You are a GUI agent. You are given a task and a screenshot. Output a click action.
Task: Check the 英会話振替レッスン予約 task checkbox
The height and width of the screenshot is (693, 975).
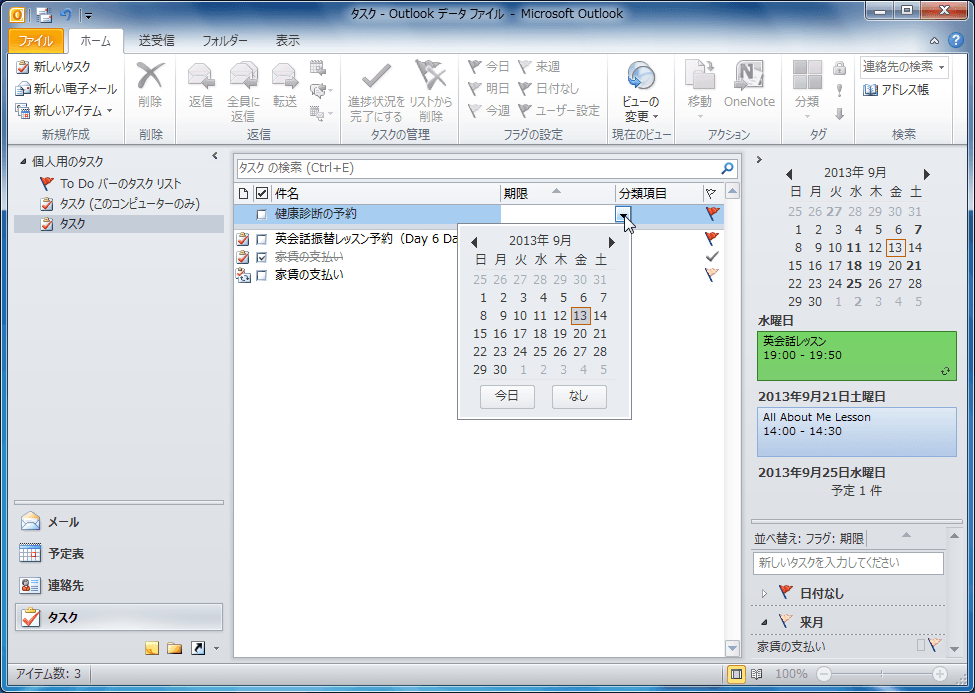pyautogui.click(x=261, y=239)
